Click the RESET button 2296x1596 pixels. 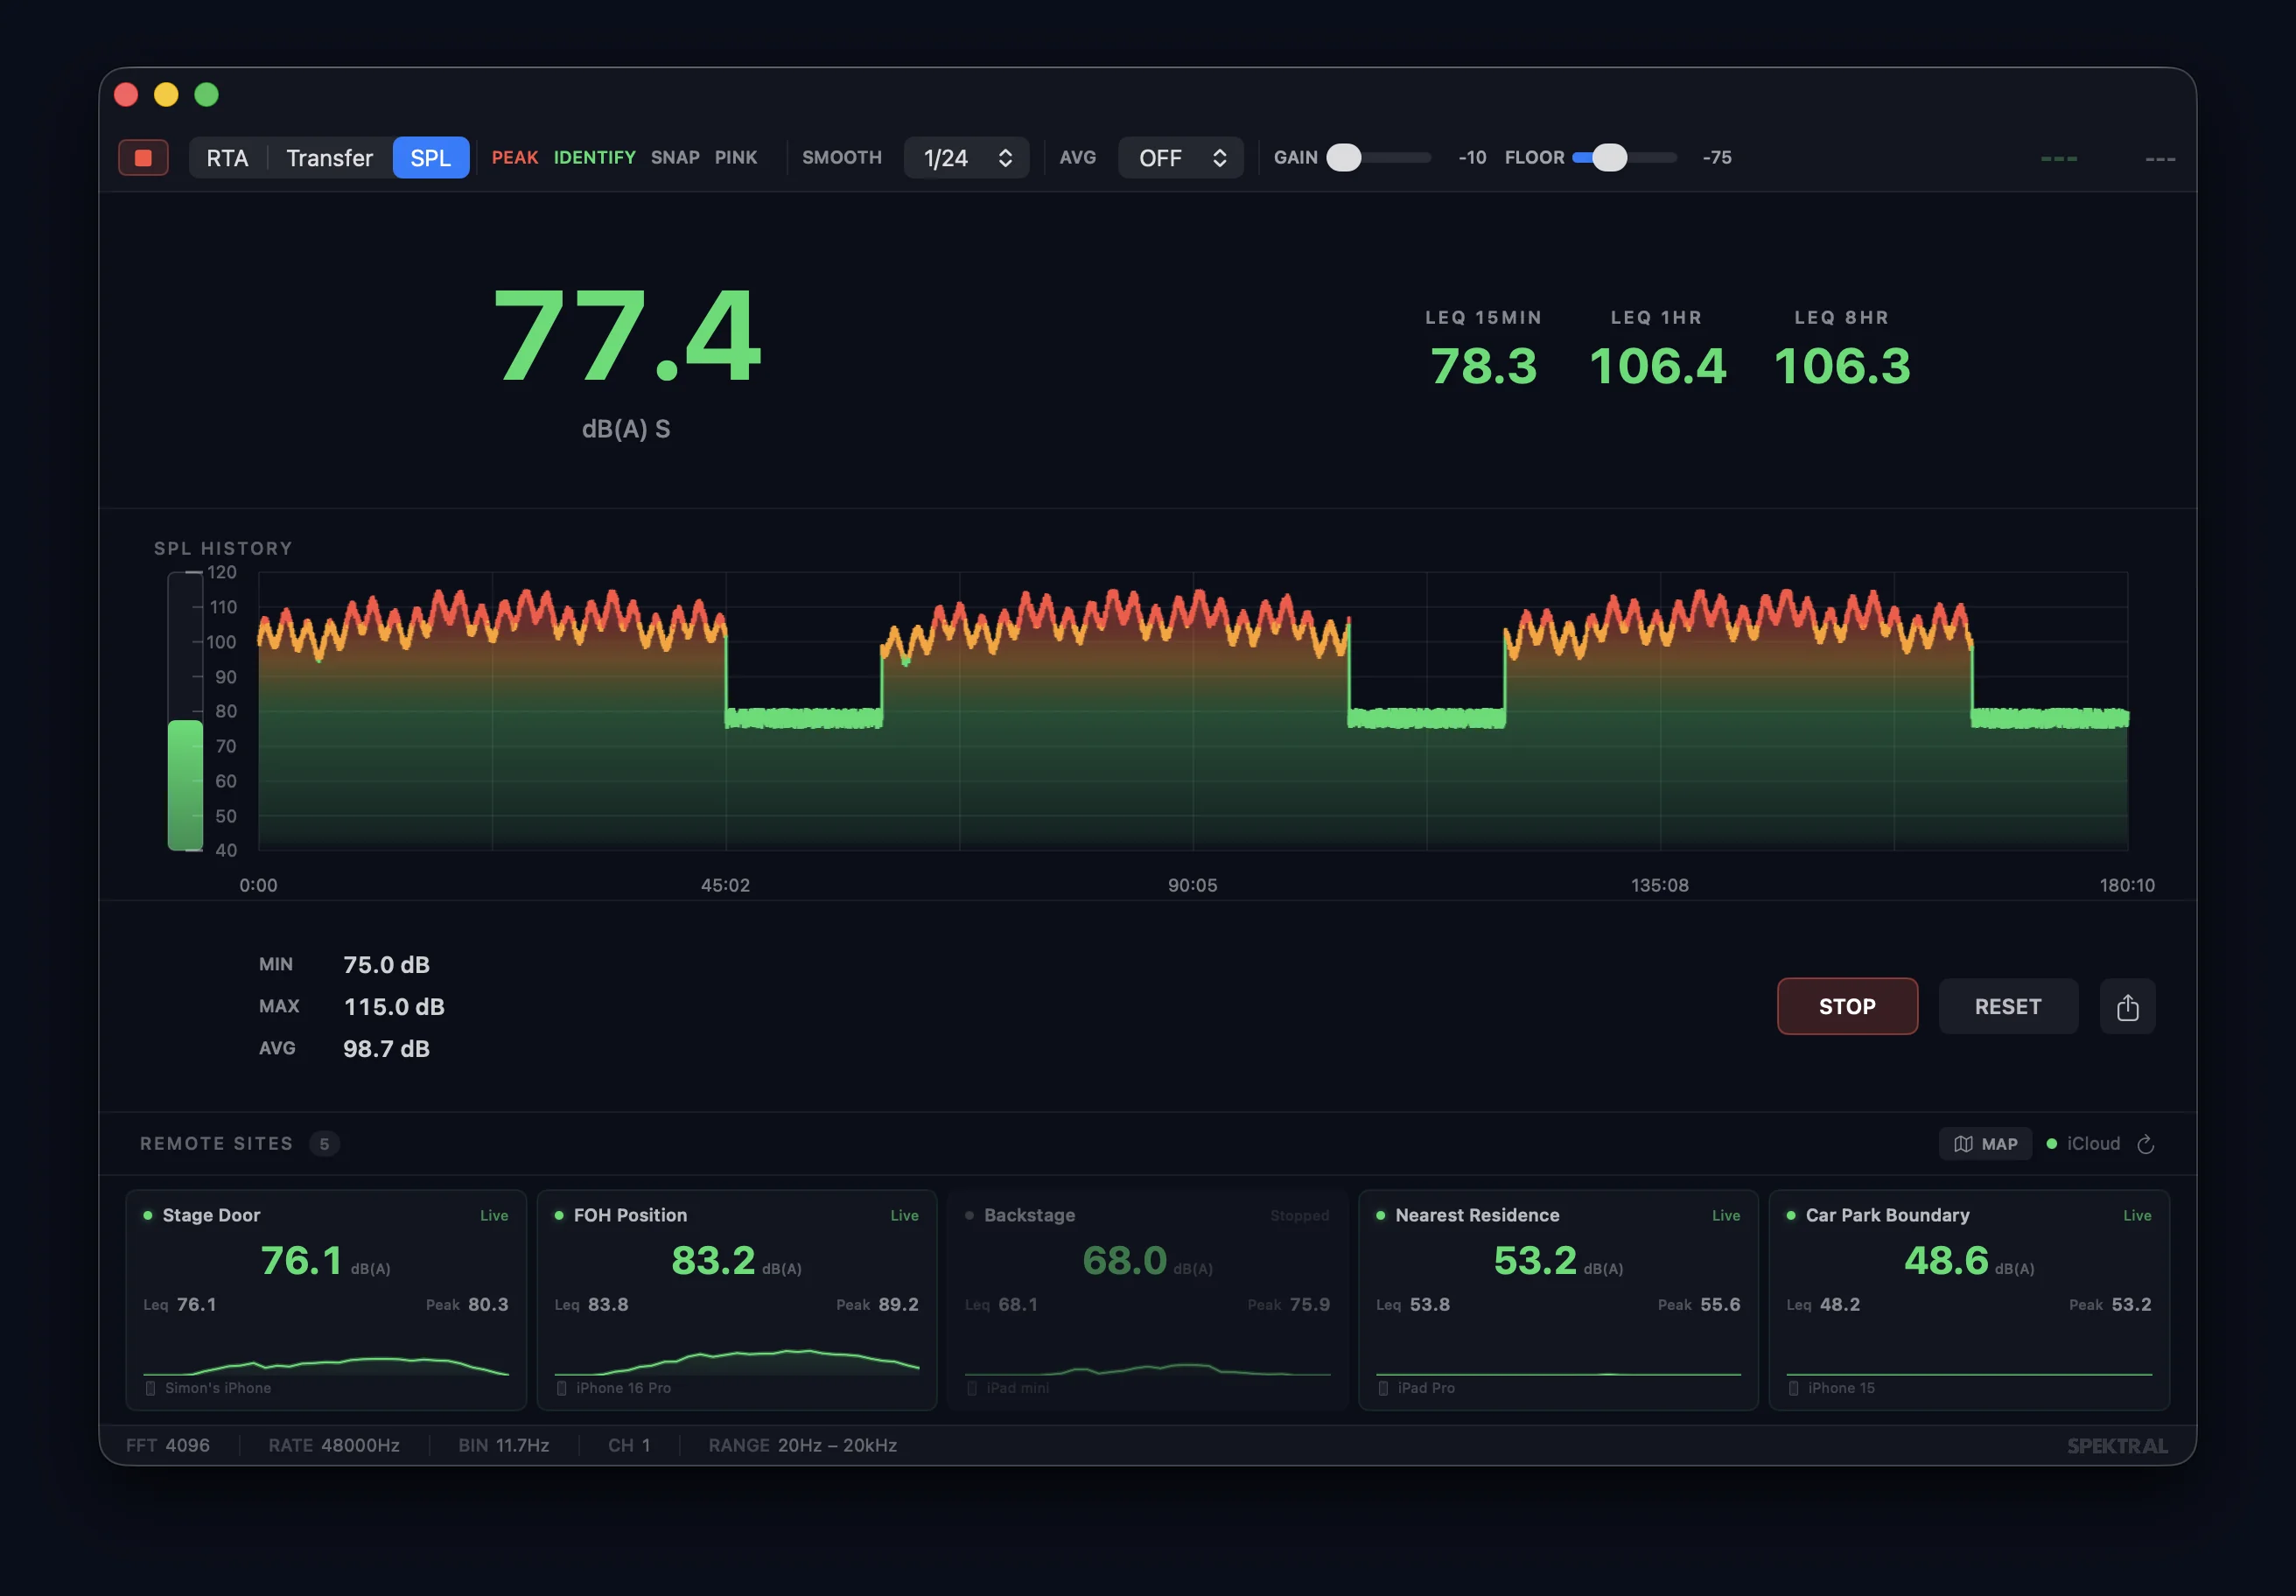2008,1006
